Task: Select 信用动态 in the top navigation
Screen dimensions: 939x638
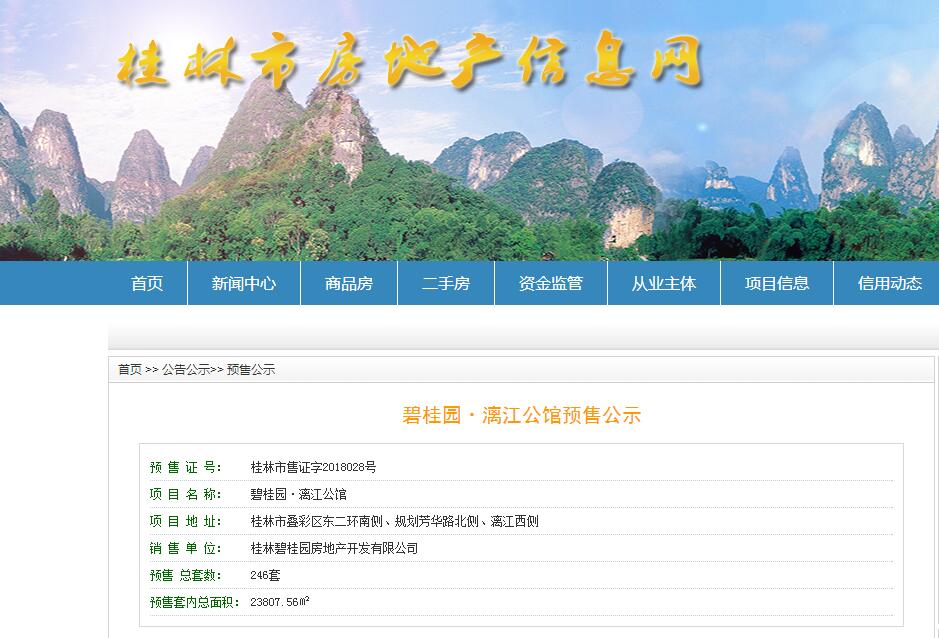Action: pyautogui.click(x=889, y=283)
